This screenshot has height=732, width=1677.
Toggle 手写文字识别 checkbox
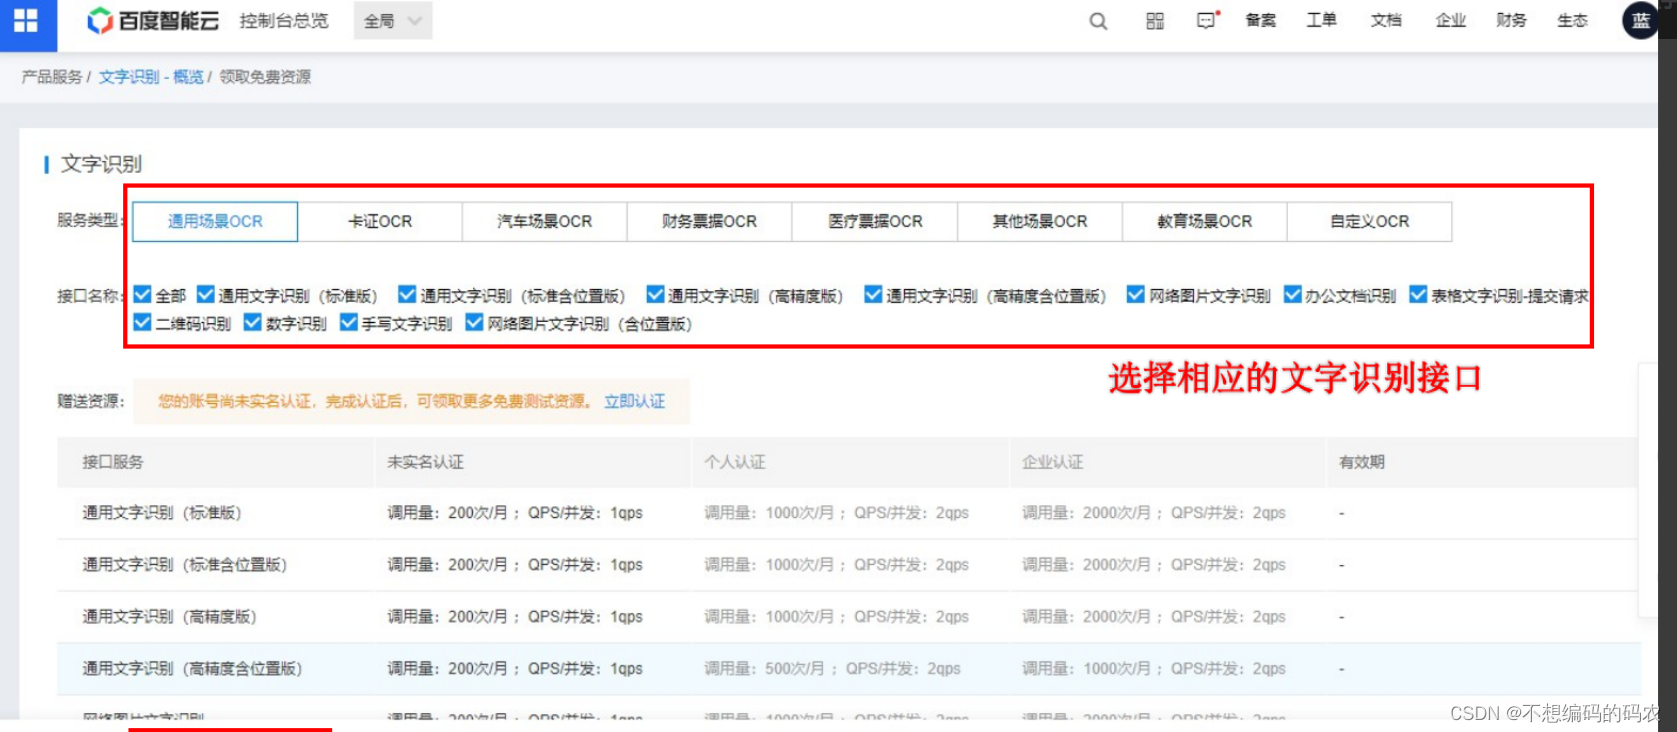349,323
